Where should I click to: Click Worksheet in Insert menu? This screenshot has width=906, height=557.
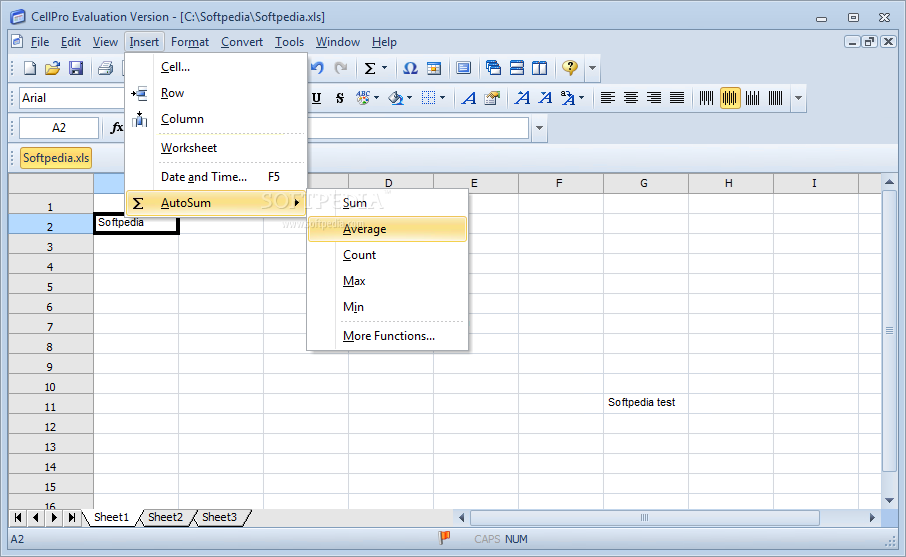tap(216, 148)
